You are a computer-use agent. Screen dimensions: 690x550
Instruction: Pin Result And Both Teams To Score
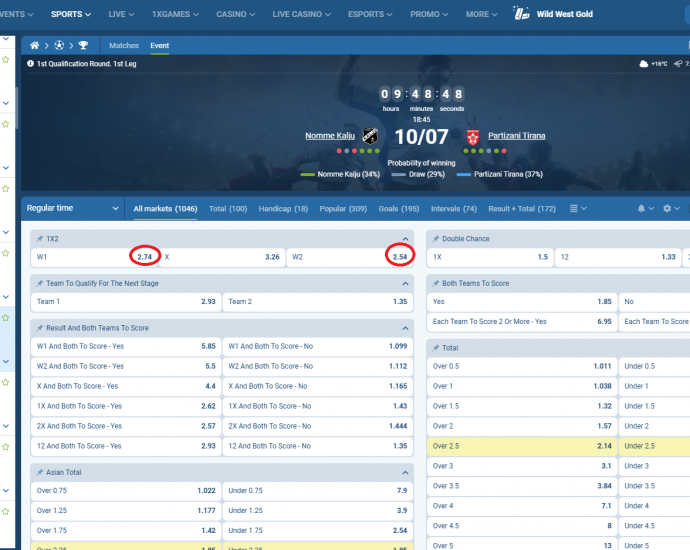point(40,328)
